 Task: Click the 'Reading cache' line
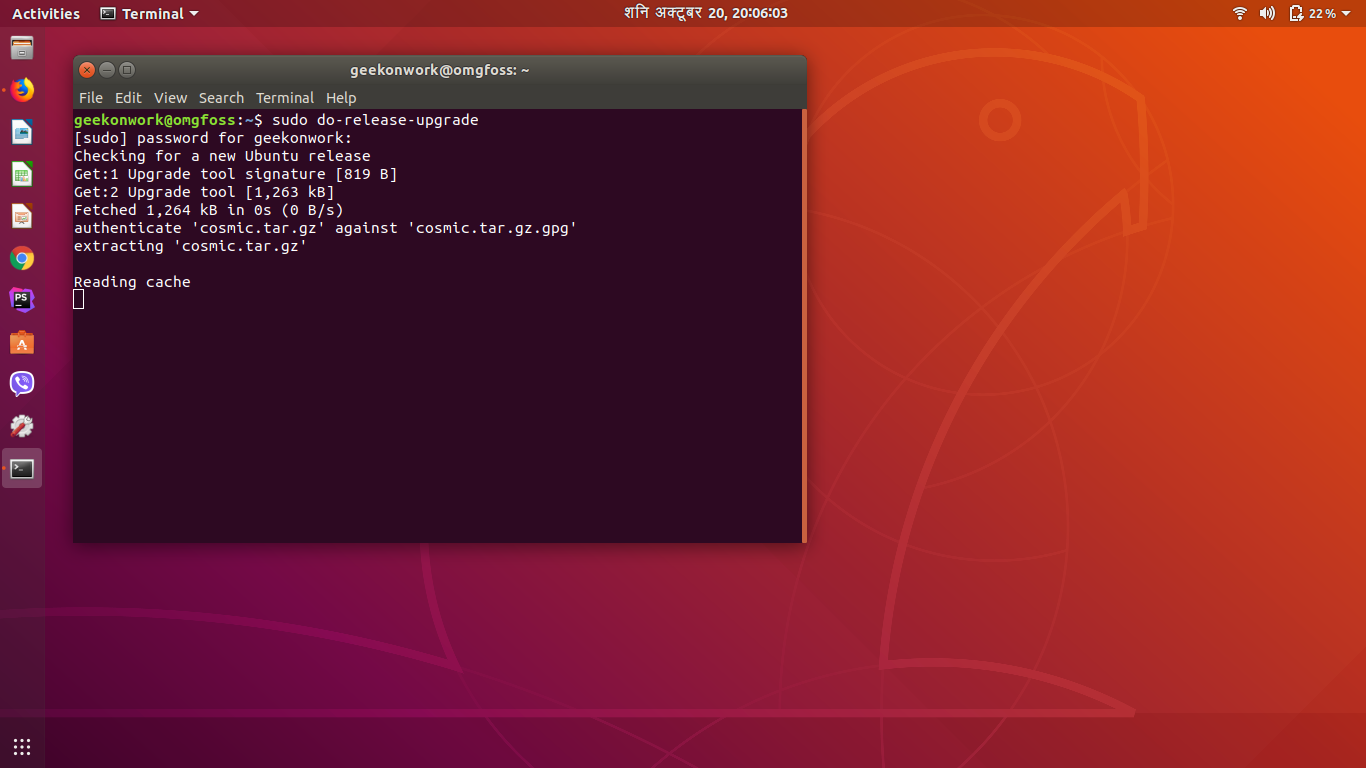tap(132, 282)
